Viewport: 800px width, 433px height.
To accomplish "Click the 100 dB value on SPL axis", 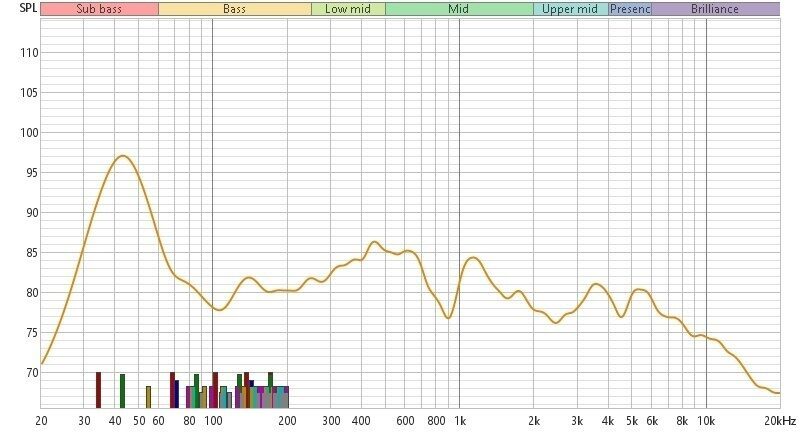I will [29, 133].
